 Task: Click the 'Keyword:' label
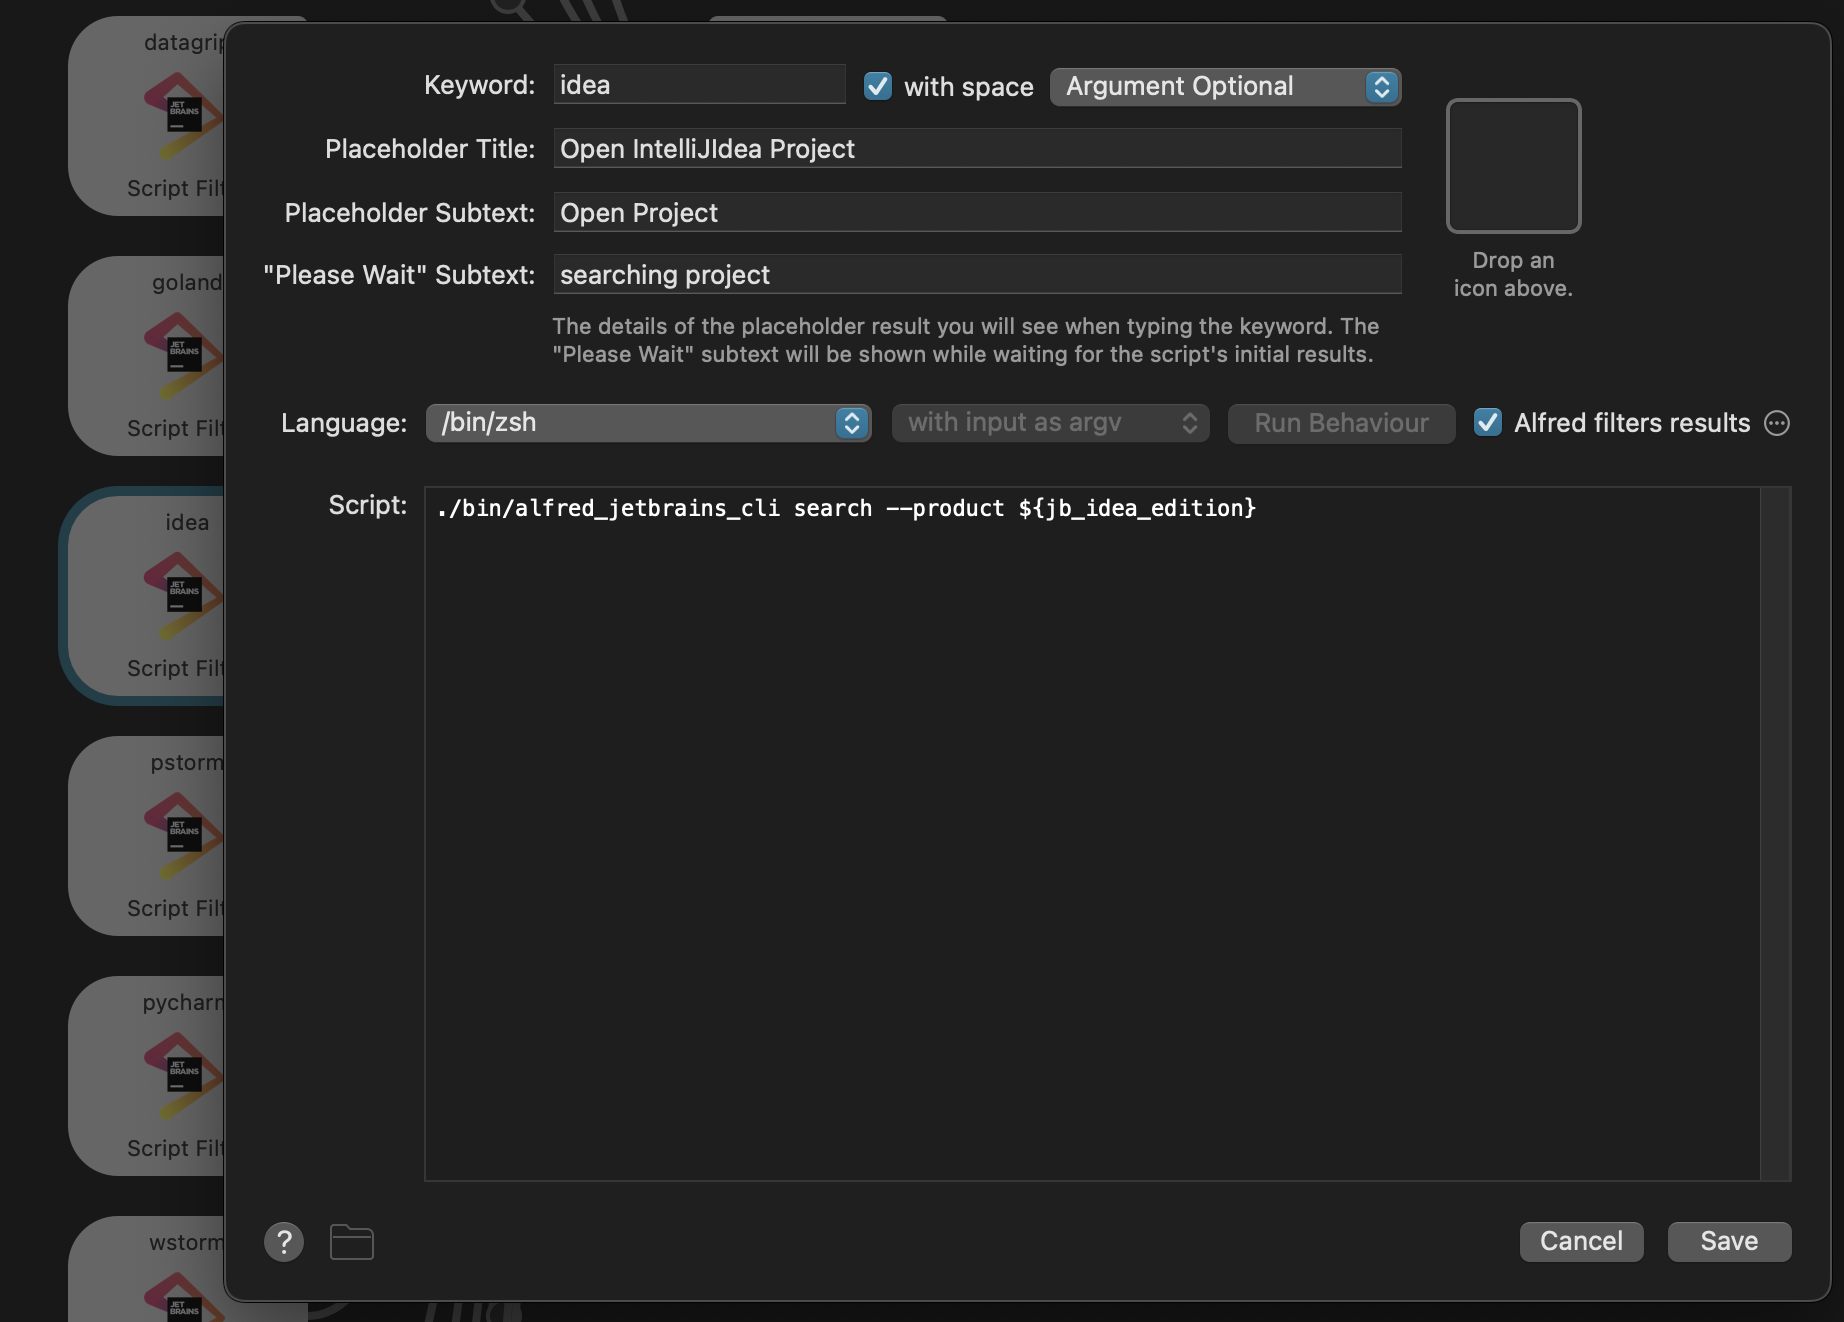(x=479, y=85)
